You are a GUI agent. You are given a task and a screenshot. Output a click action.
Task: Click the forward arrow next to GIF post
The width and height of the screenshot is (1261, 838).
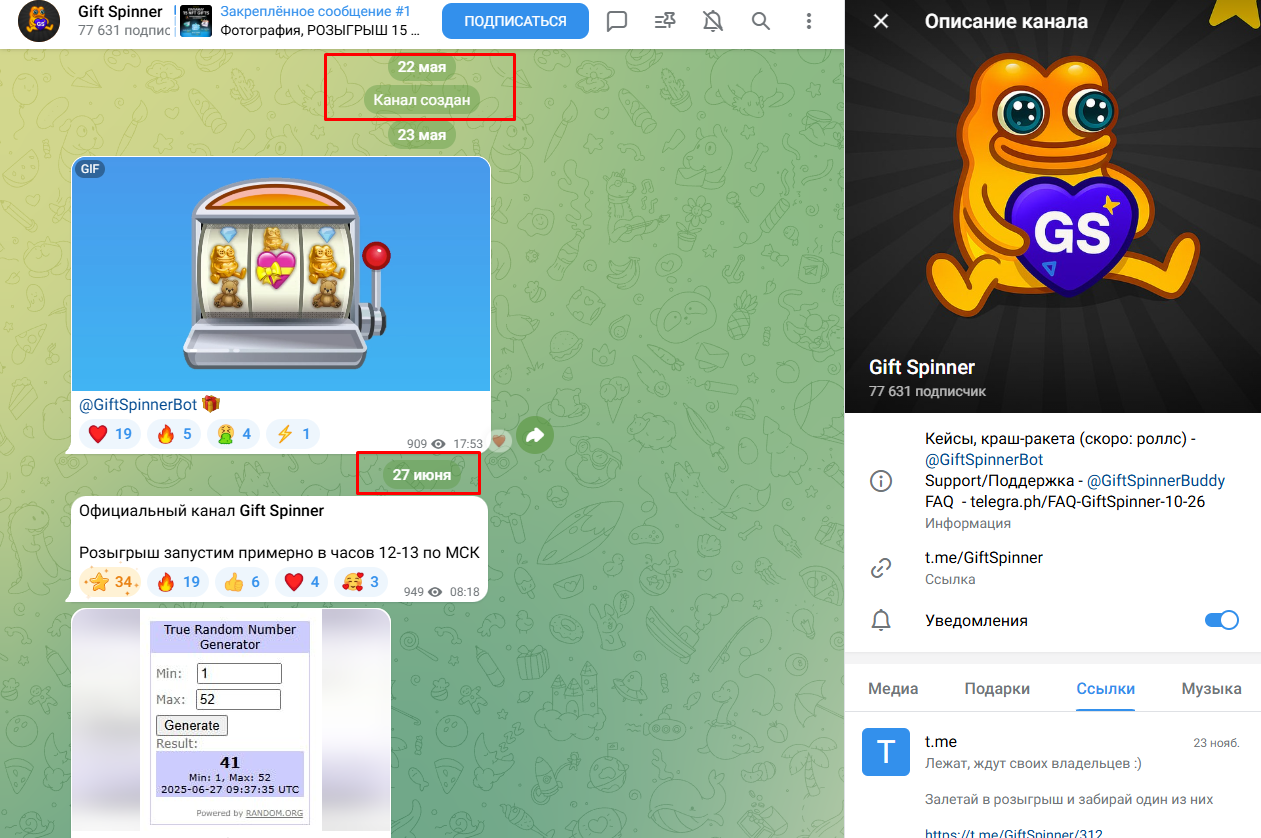(535, 435)
